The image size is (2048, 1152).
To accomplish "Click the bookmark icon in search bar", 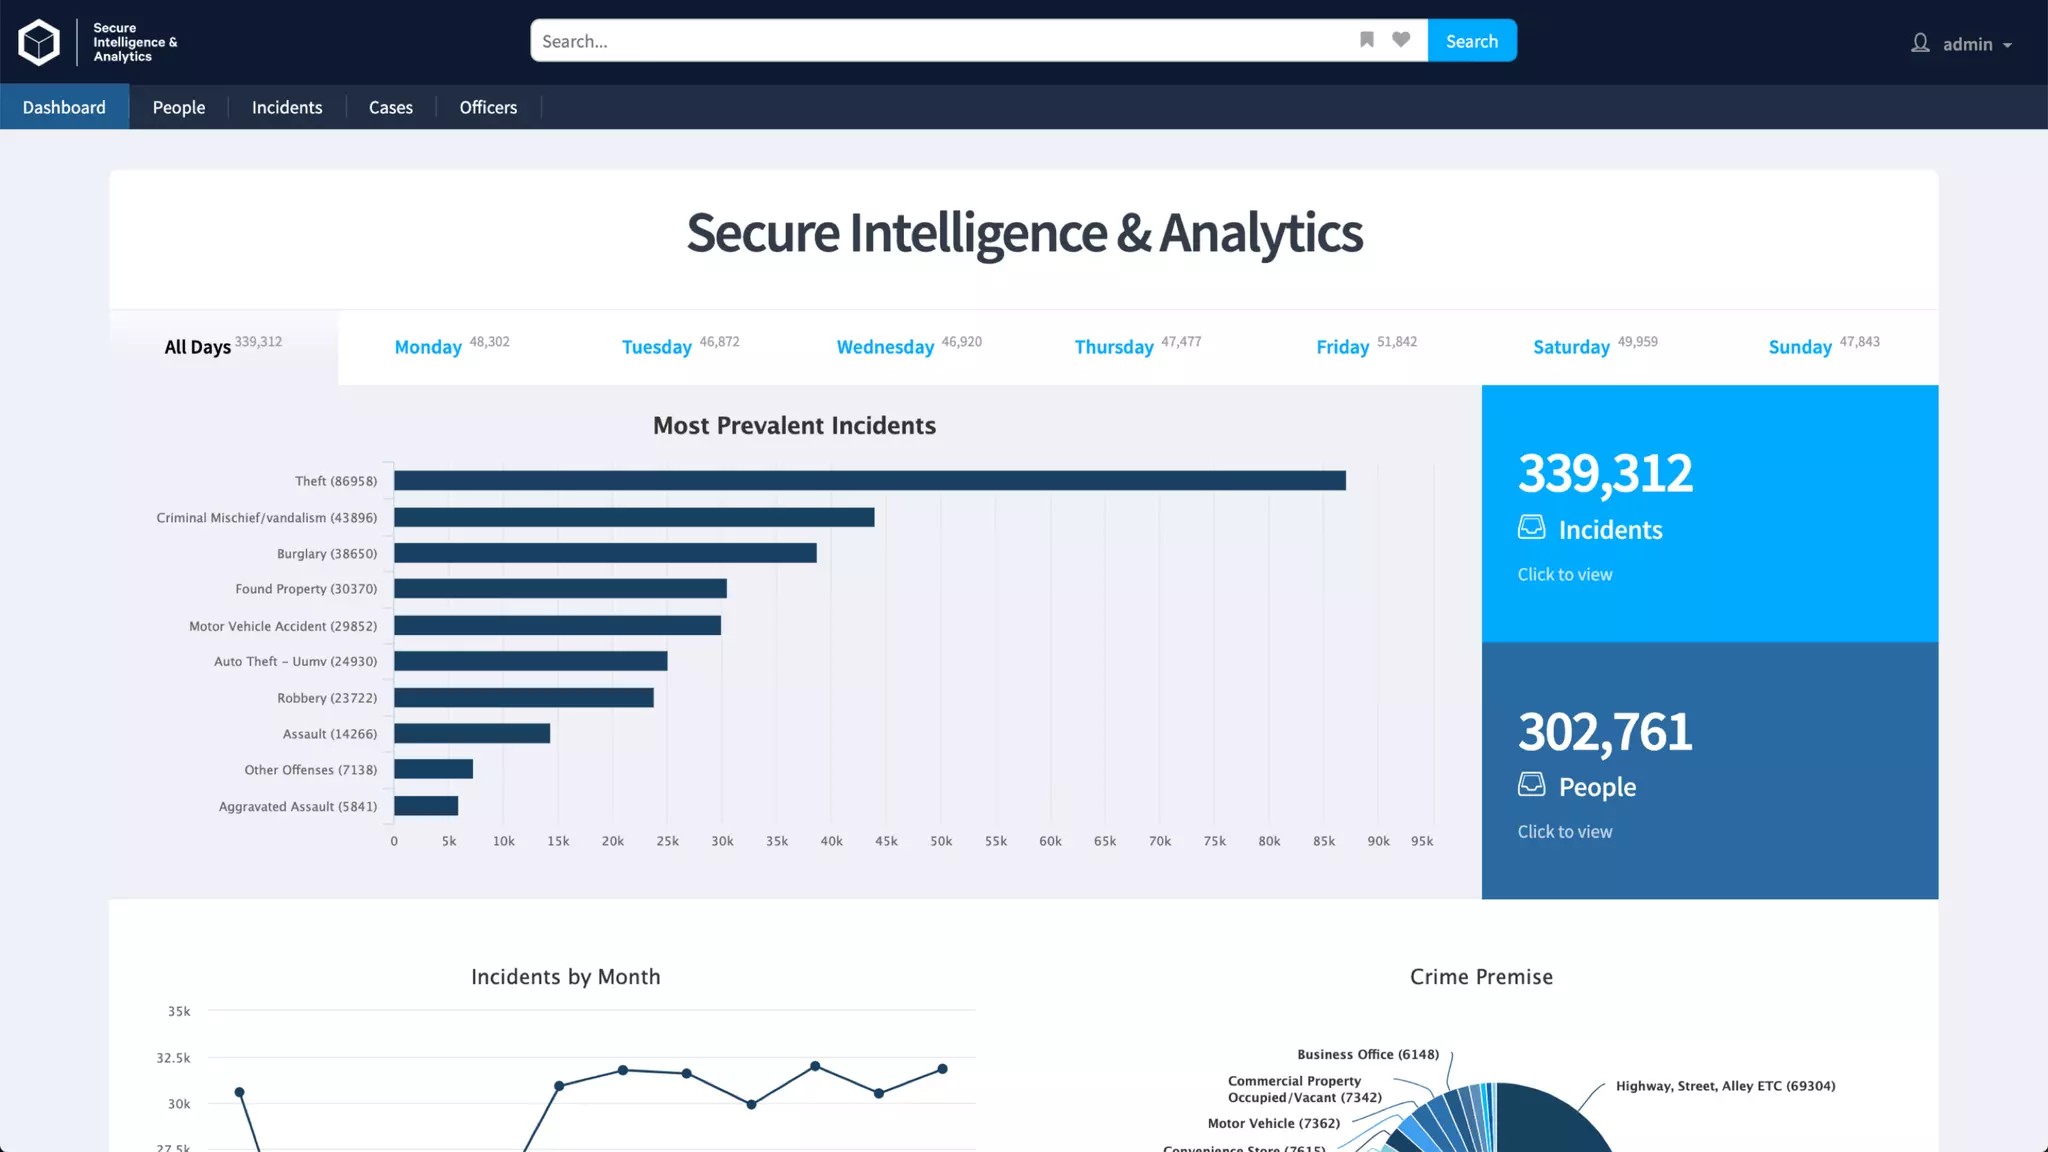I will pyautogui.click(x=1367, y=40).
